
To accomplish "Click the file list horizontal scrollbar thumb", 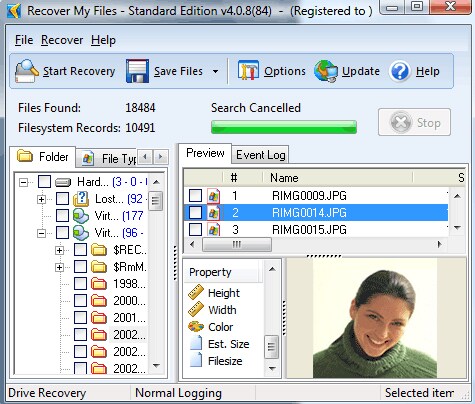I will (x=237, y=244).
